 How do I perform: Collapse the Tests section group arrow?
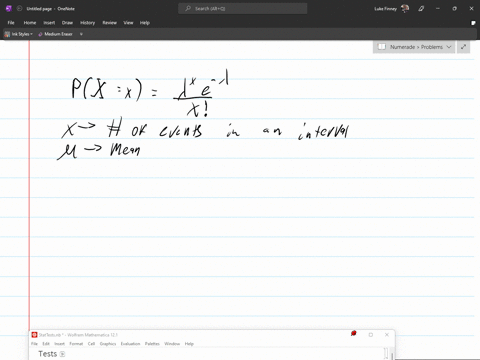pos(62,354)
